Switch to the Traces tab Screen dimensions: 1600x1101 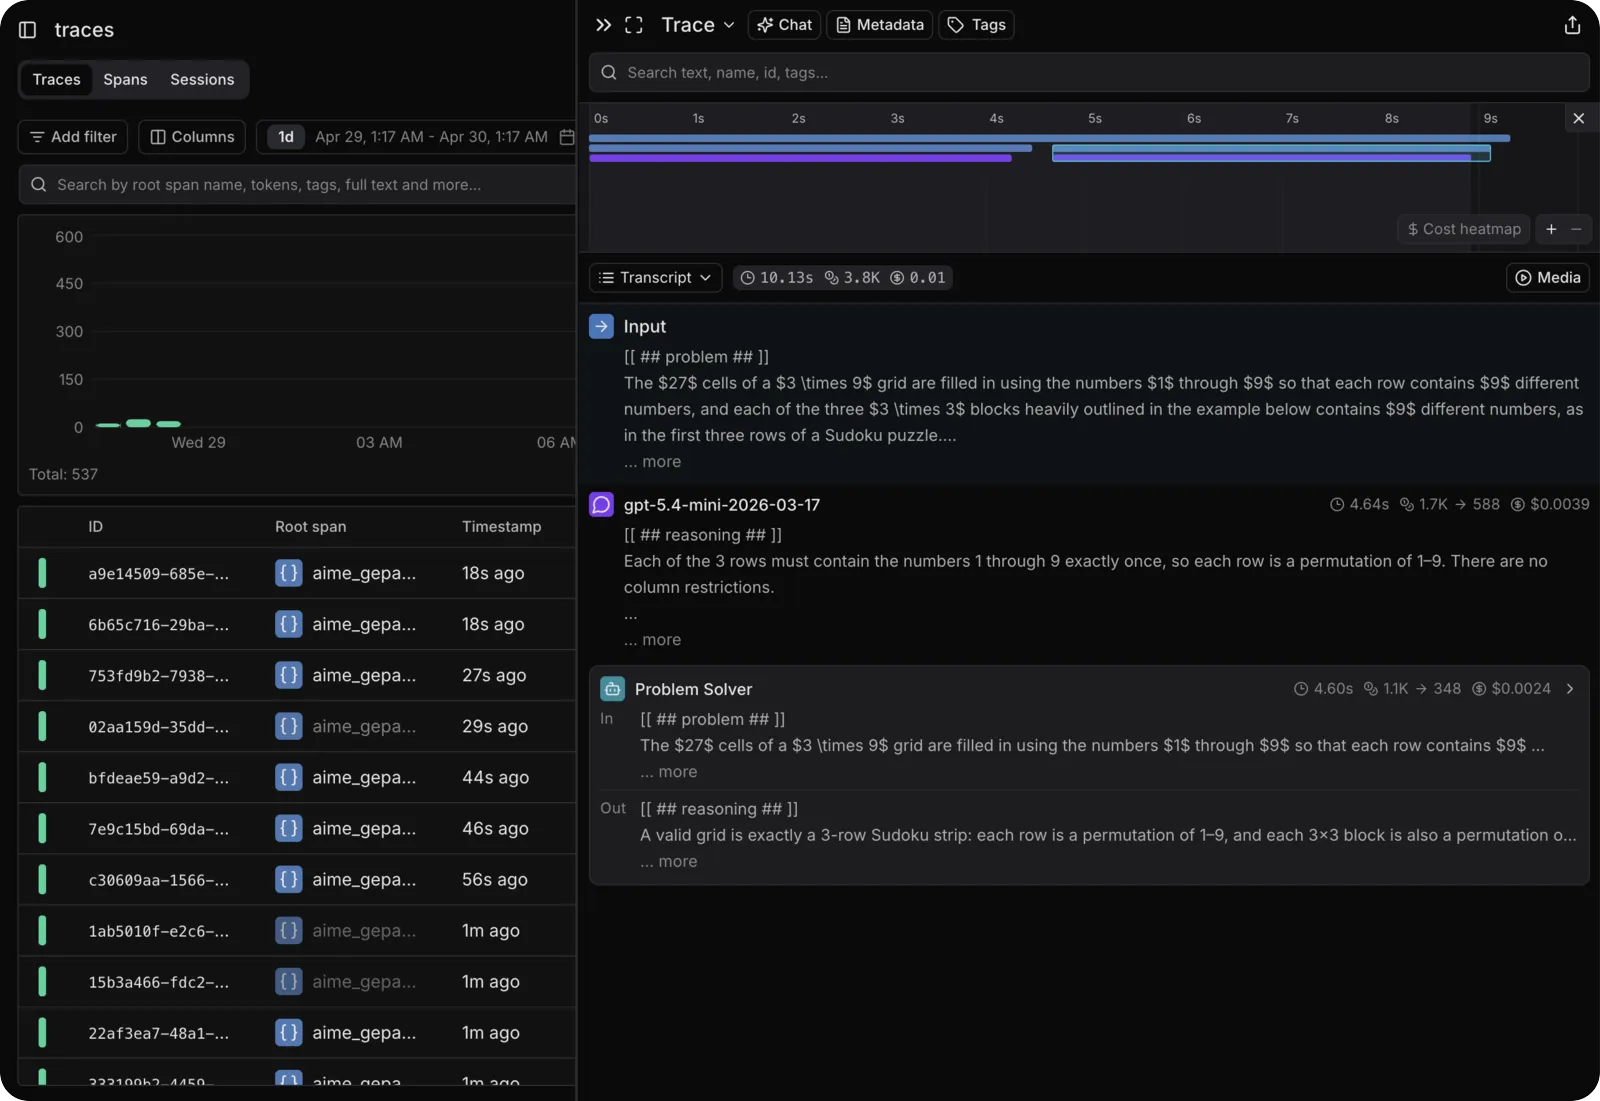pos(56,80)
